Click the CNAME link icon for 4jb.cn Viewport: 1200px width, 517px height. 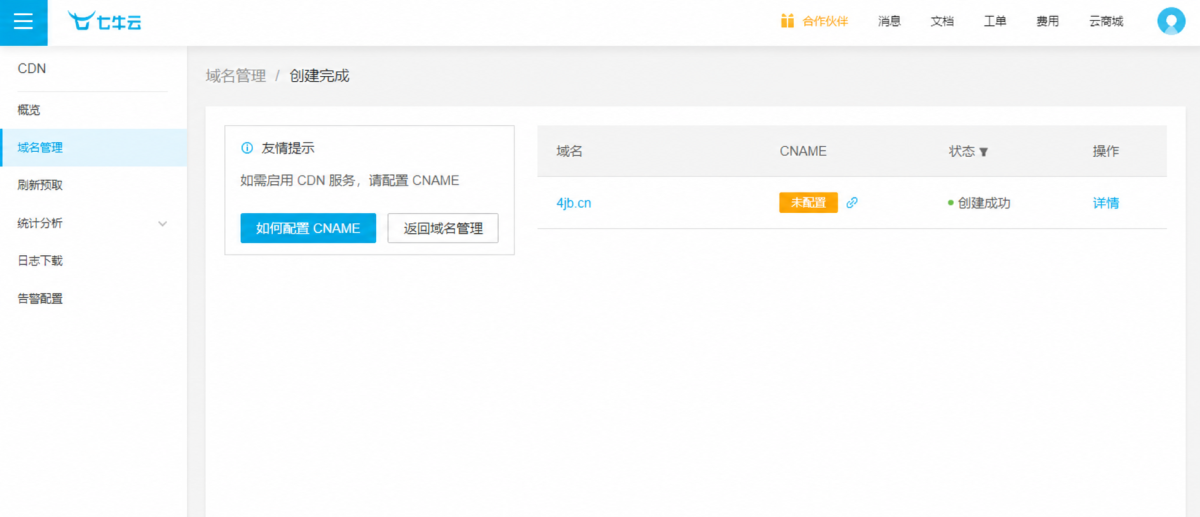click(x=852, y=202)
